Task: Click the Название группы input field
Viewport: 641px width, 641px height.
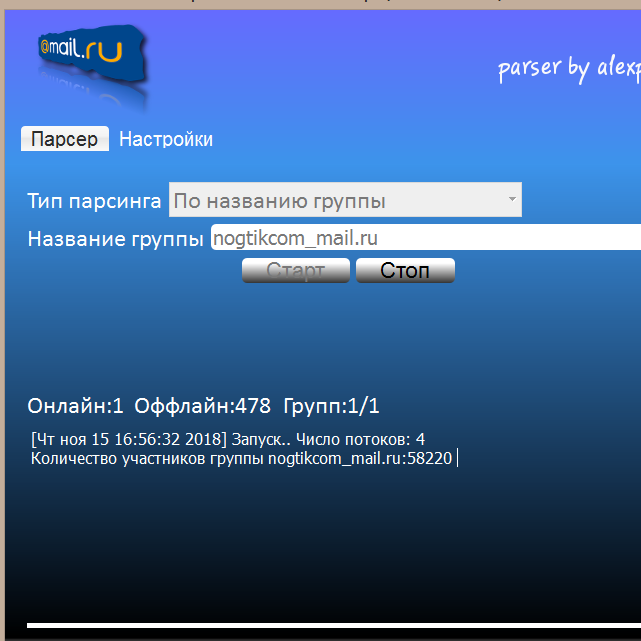Action: click(425, 238)
